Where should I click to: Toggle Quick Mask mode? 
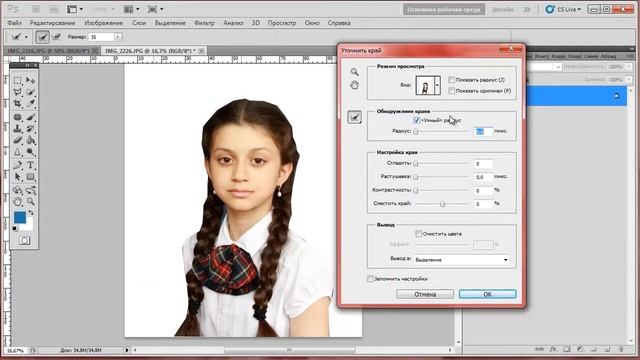(24, 240)
